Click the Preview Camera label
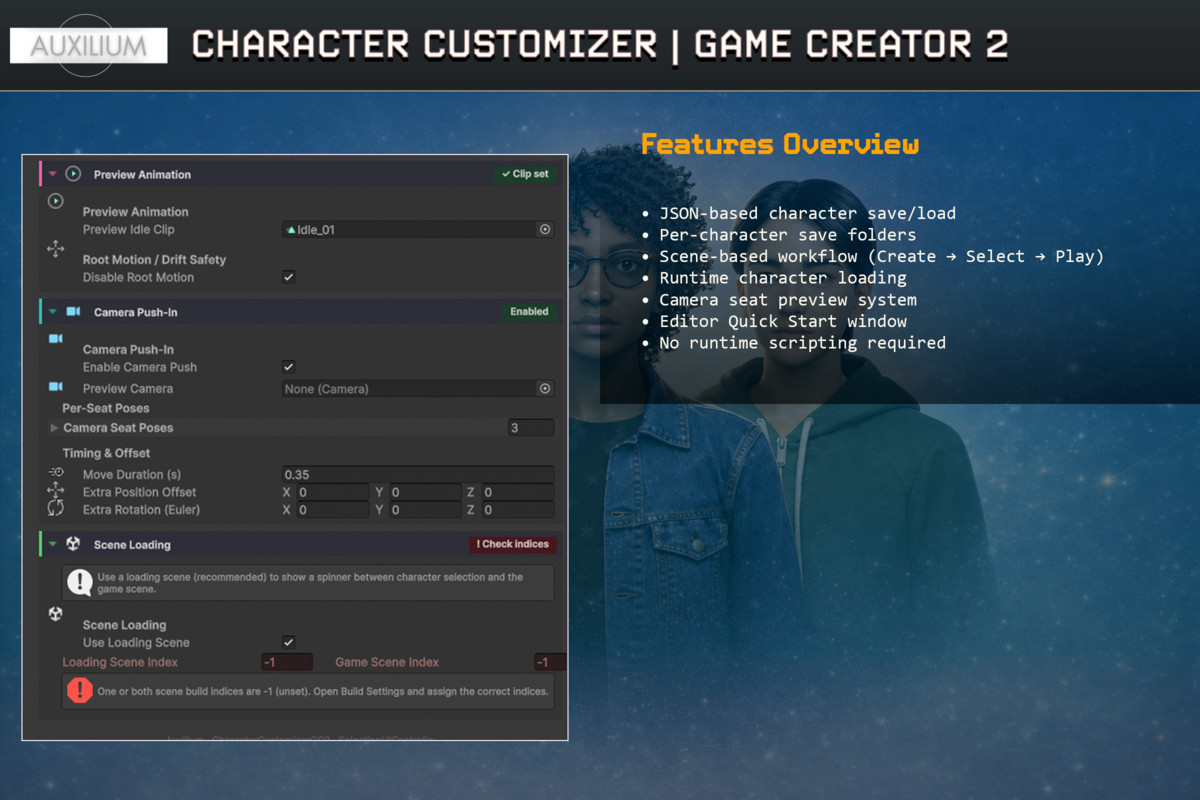1200x800 pixels. 128,388
